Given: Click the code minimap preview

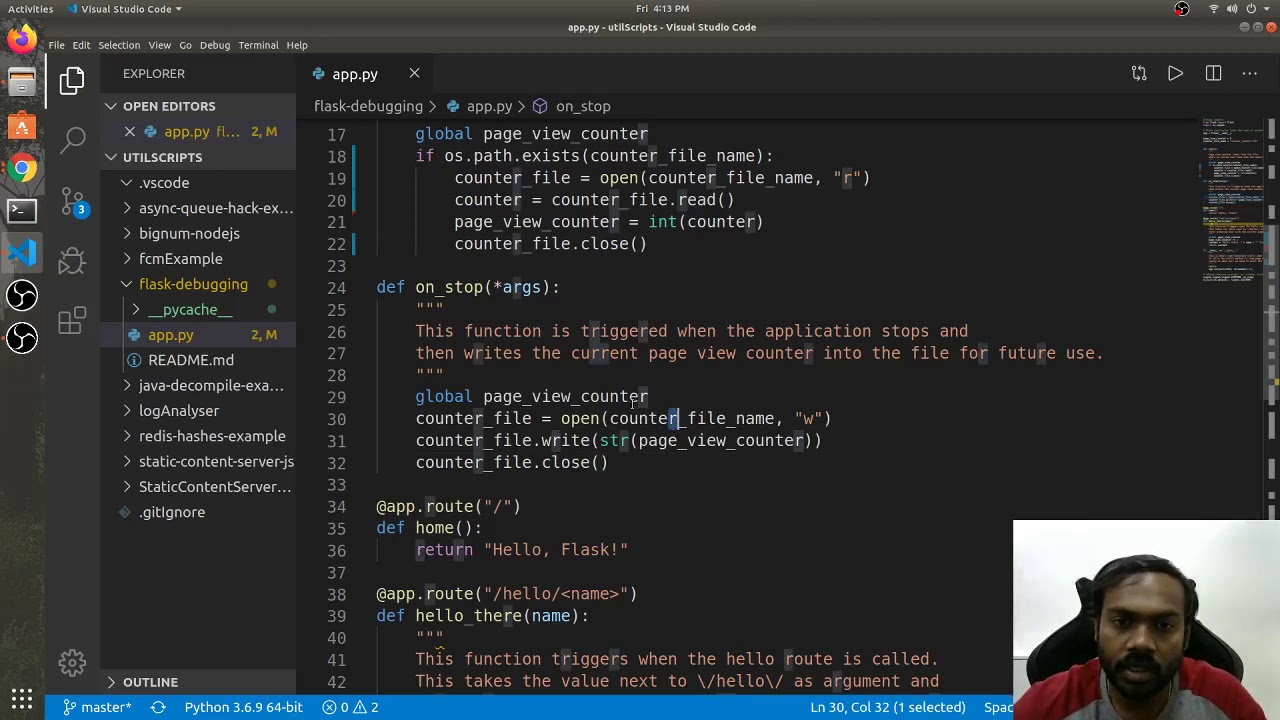Looking at the screenshot, I should point(1232,200).
